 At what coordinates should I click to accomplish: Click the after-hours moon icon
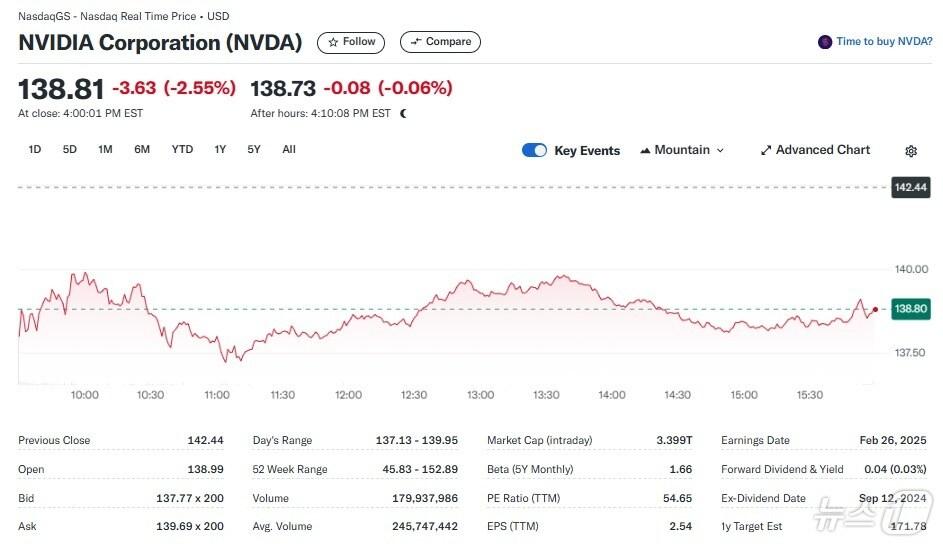tap(403, 114)
